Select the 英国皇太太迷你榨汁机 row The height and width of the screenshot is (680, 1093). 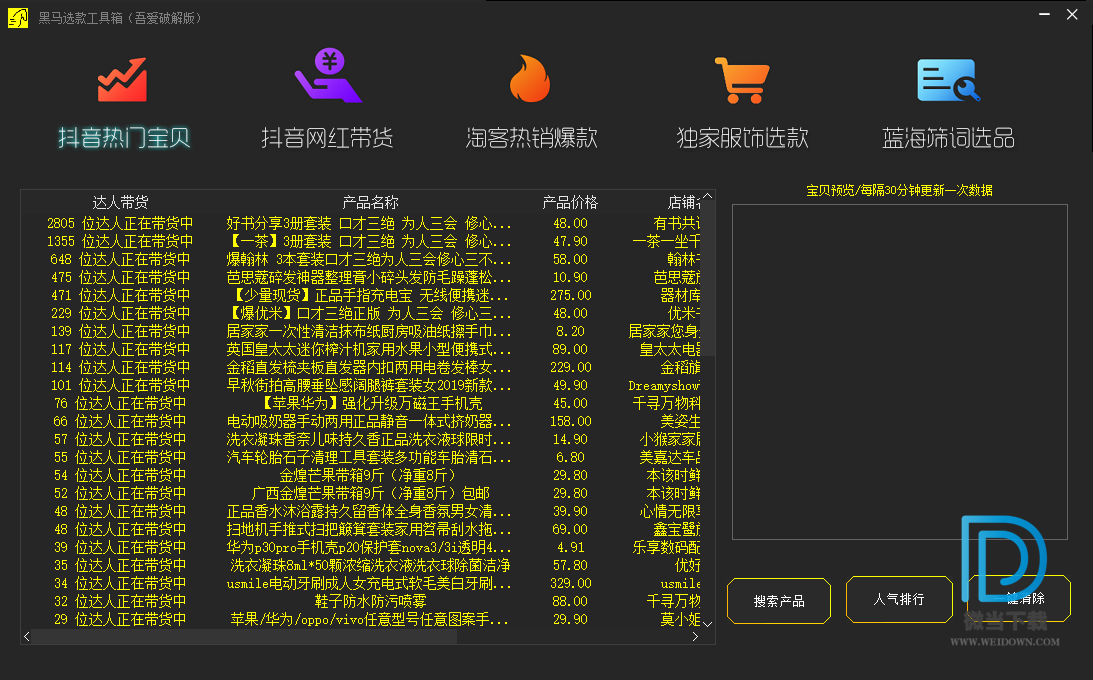pos(360,350)
